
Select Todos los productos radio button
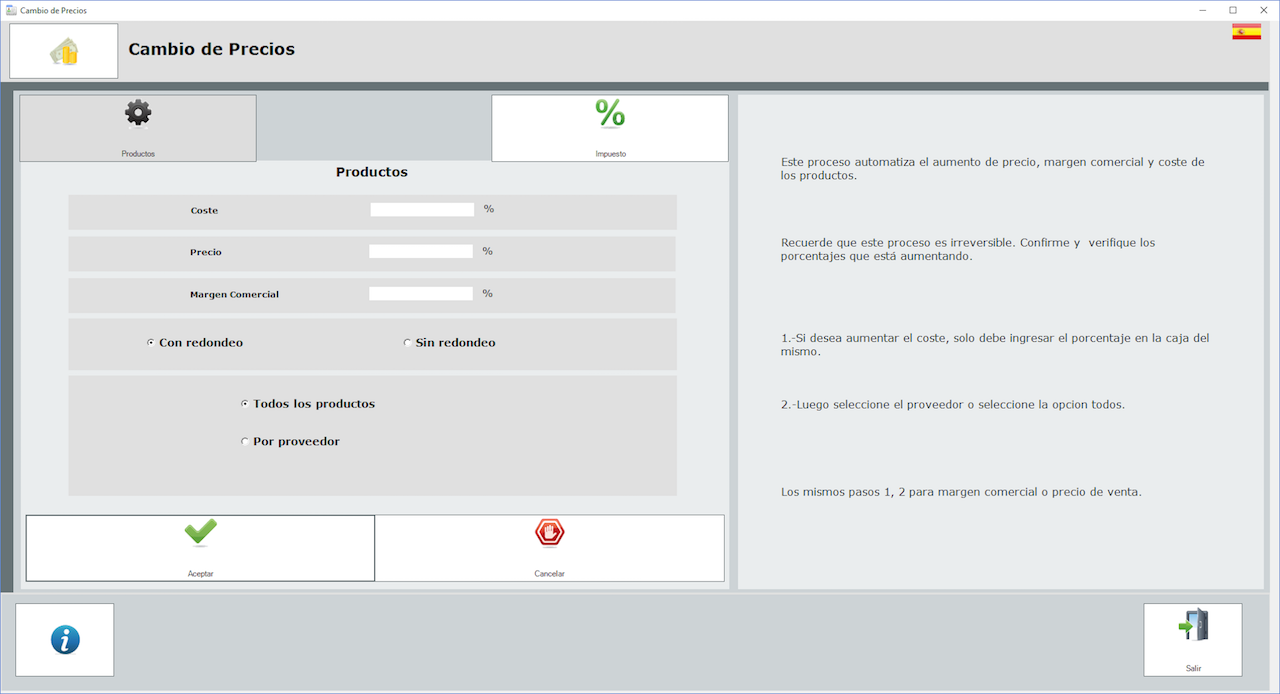(x=245, y=404)
